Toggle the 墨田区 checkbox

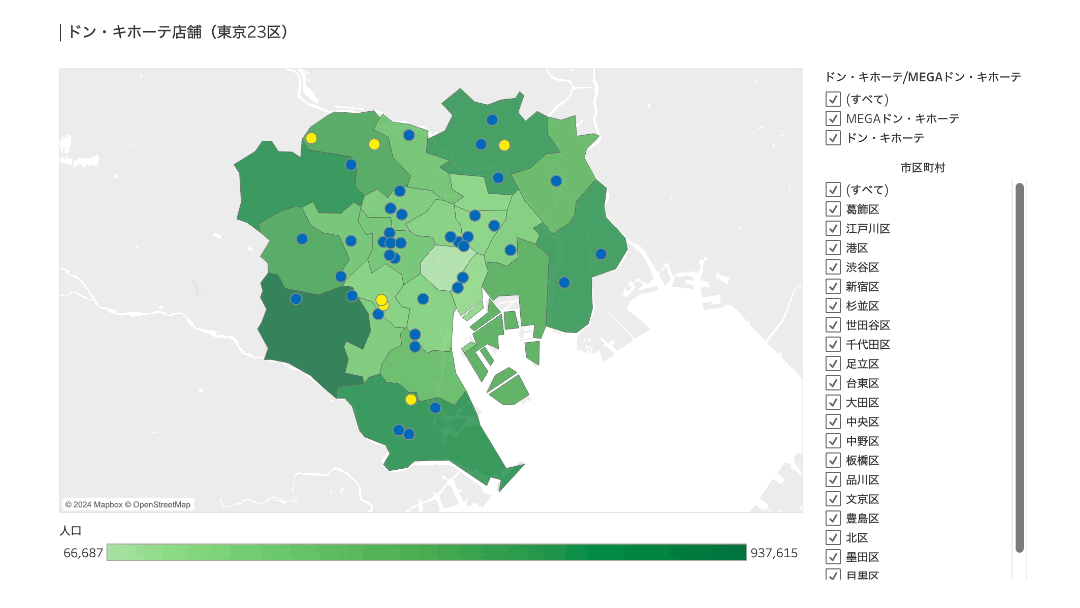point(833,556)
